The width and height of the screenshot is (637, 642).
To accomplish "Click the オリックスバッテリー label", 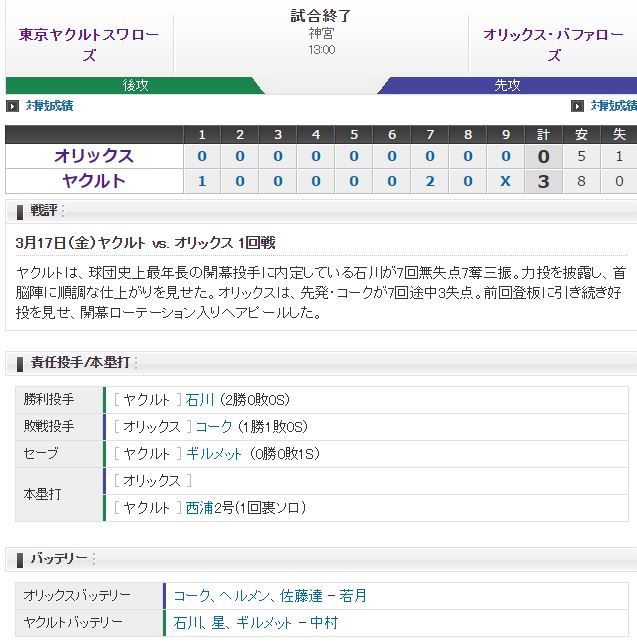I will point(77,595).
